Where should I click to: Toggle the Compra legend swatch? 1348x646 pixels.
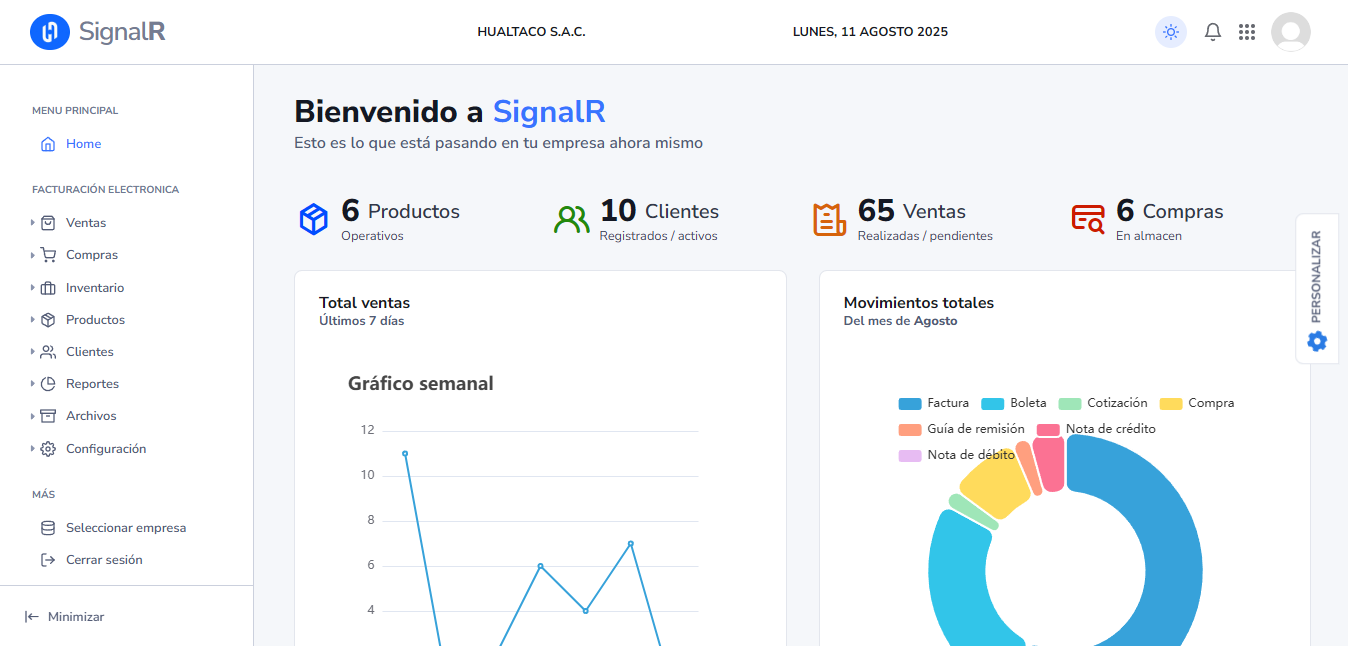[x=1171, y=404]
